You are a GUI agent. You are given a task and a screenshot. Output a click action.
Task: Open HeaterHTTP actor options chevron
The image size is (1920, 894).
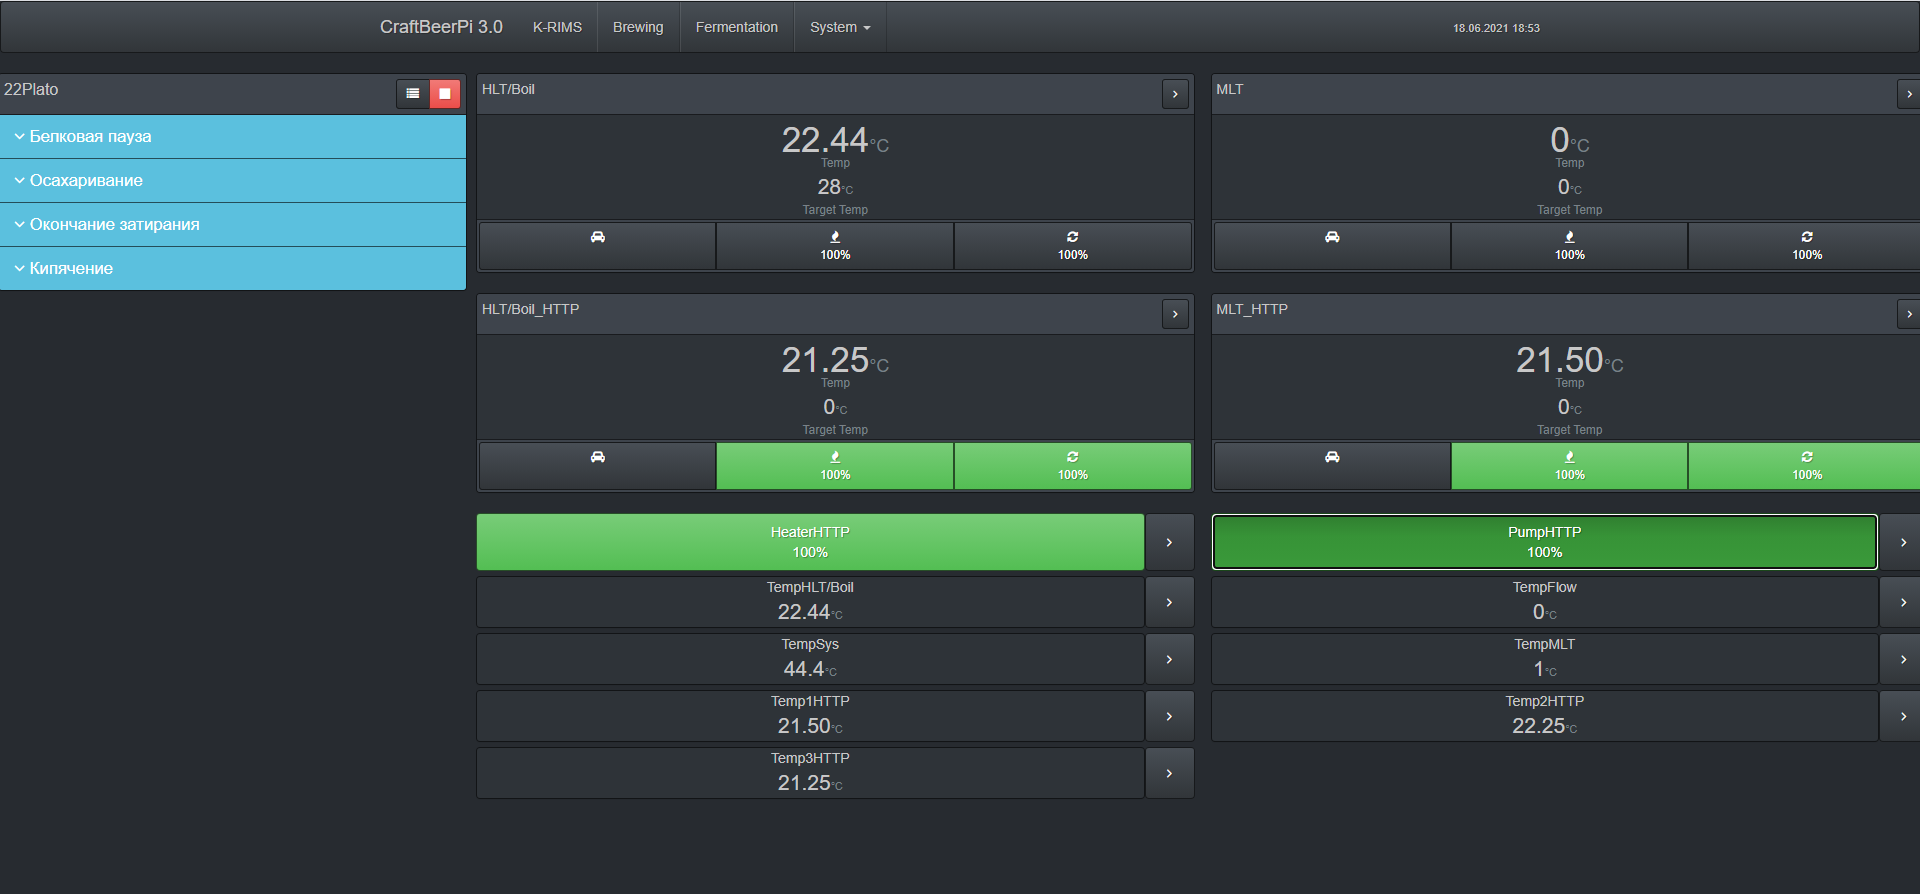[x=1169, y=542]
